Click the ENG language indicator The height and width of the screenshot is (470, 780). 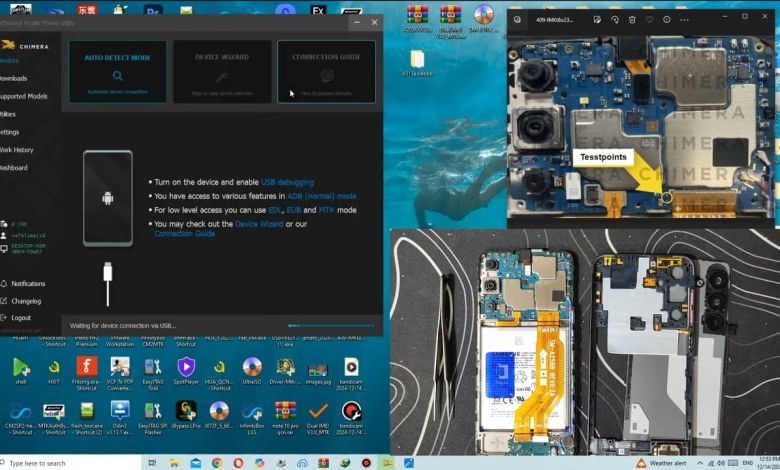(x=747, y=463)
